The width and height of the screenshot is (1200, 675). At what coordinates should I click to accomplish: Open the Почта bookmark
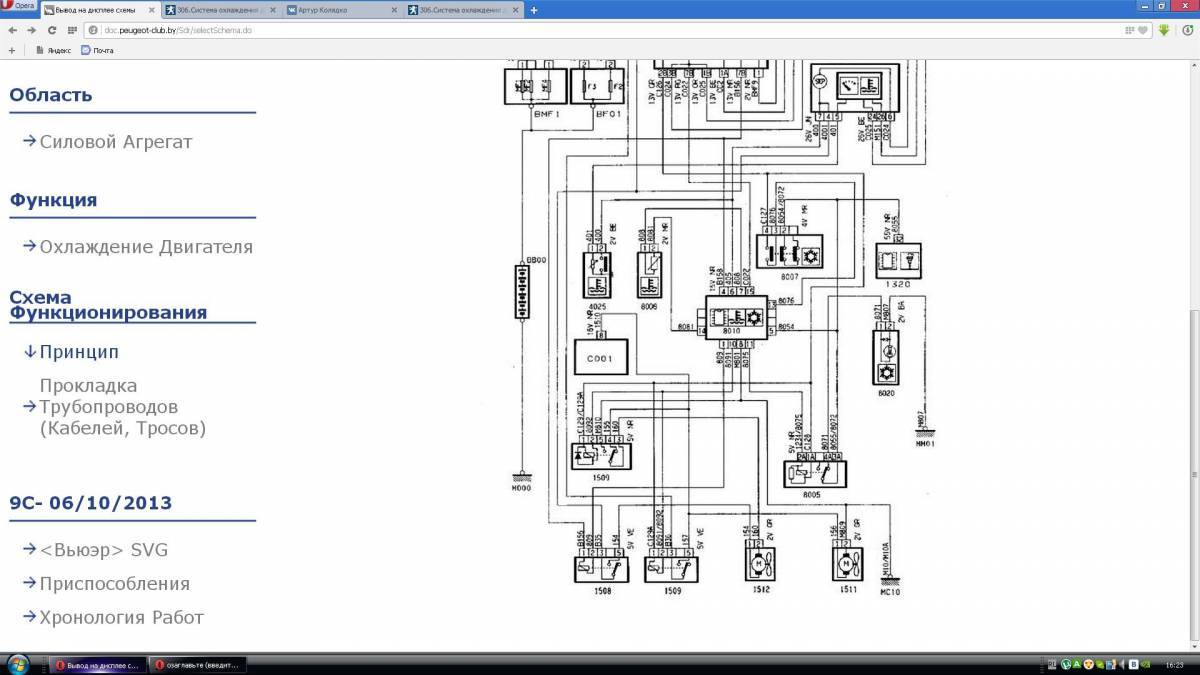tap(98, 50)
